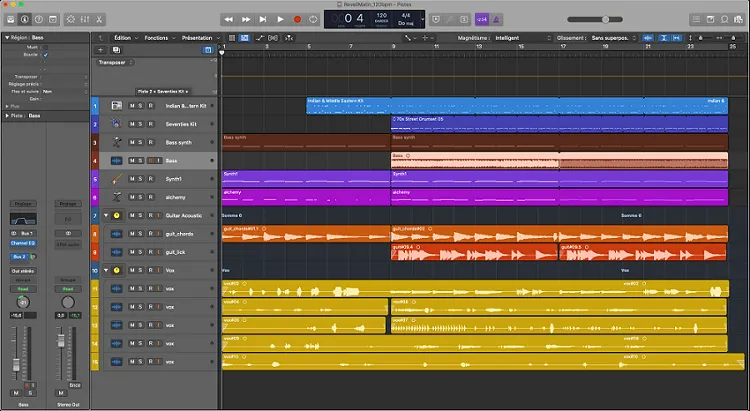Enable the count-in button
This screenshot has height=411, width=750.
pos(482,19)
